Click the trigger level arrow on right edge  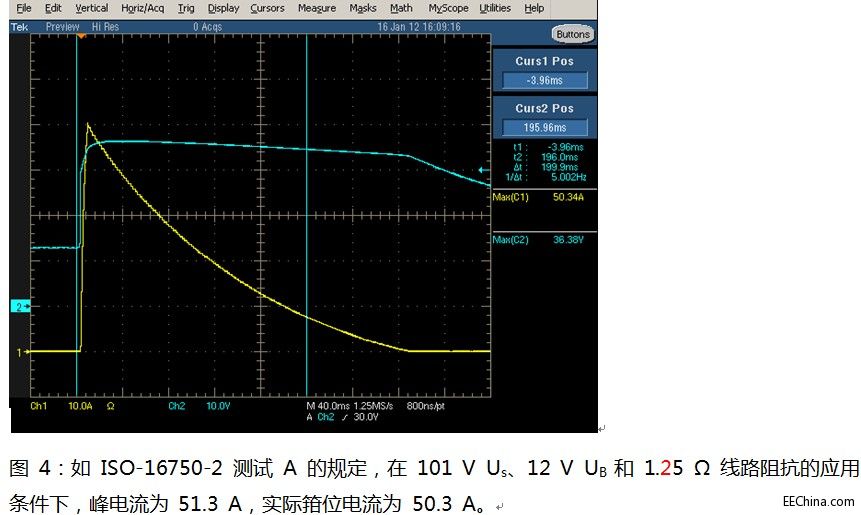[x=485, y=169]
